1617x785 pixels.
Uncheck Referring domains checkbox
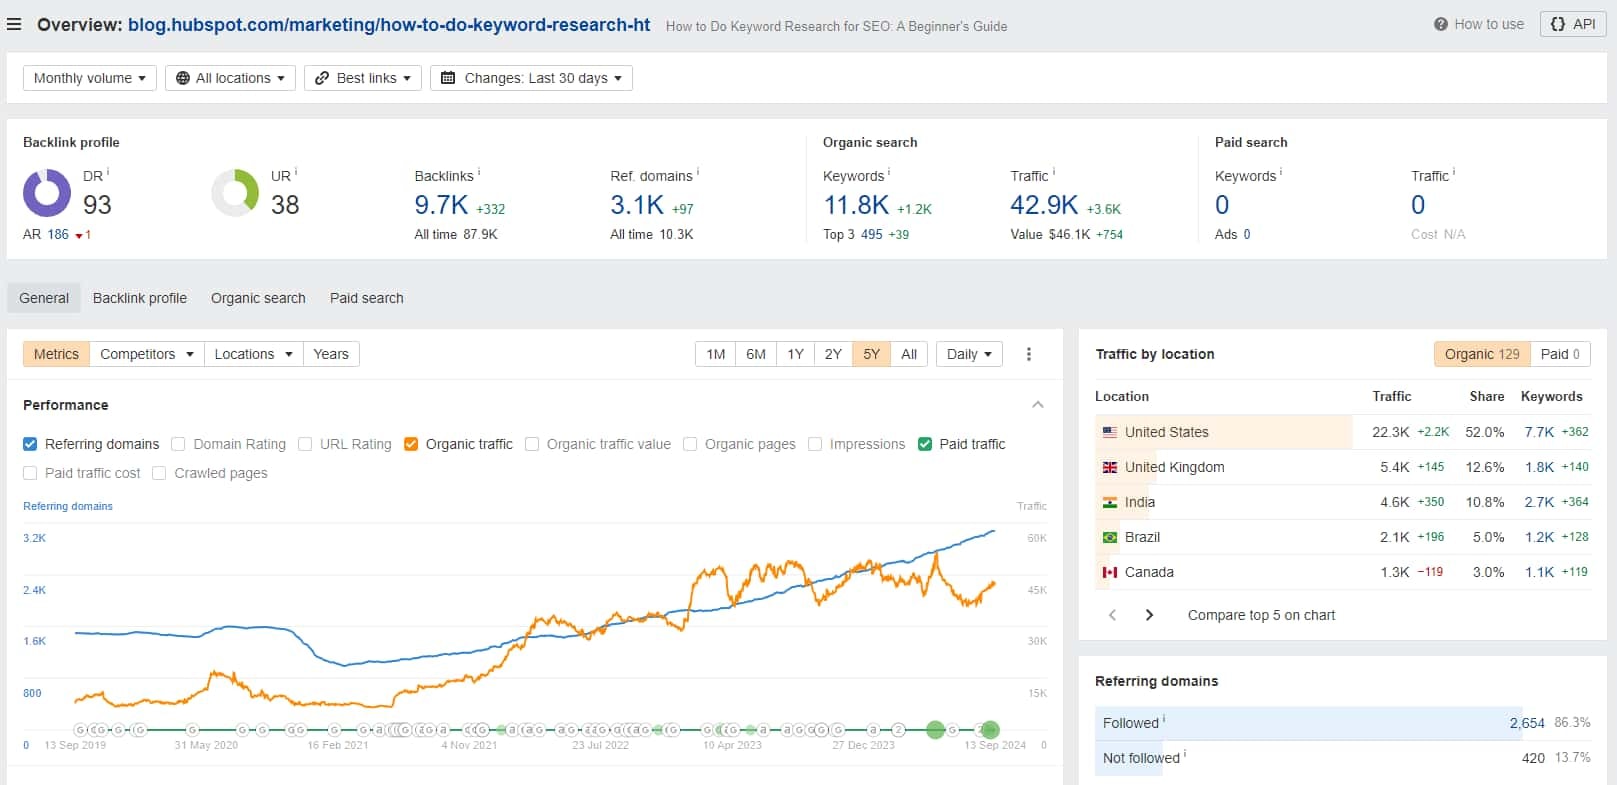point(30,444)
